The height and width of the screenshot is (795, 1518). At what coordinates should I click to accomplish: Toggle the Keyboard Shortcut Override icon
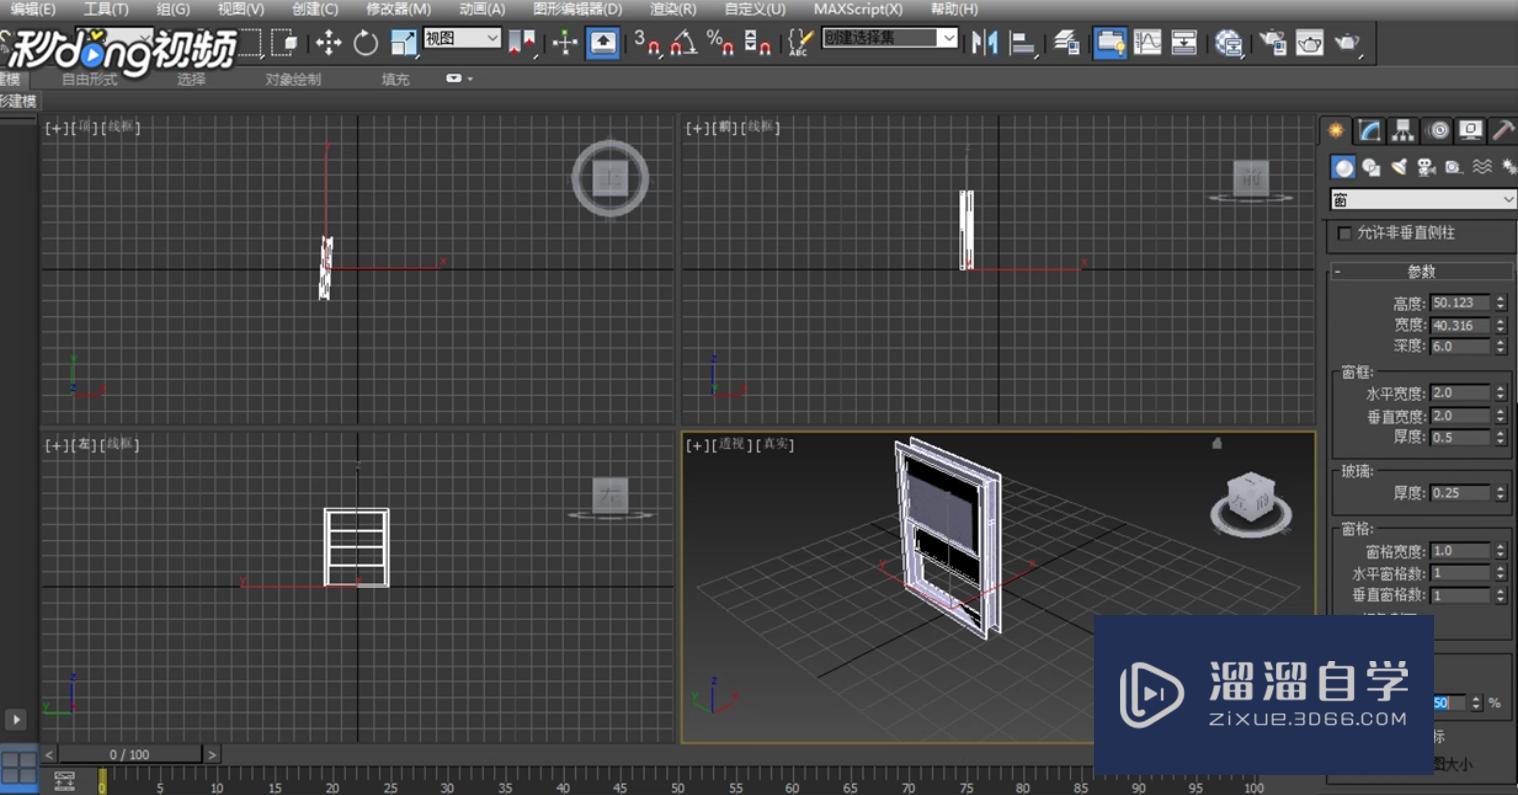pyautogui.click(x=603, y=42)
